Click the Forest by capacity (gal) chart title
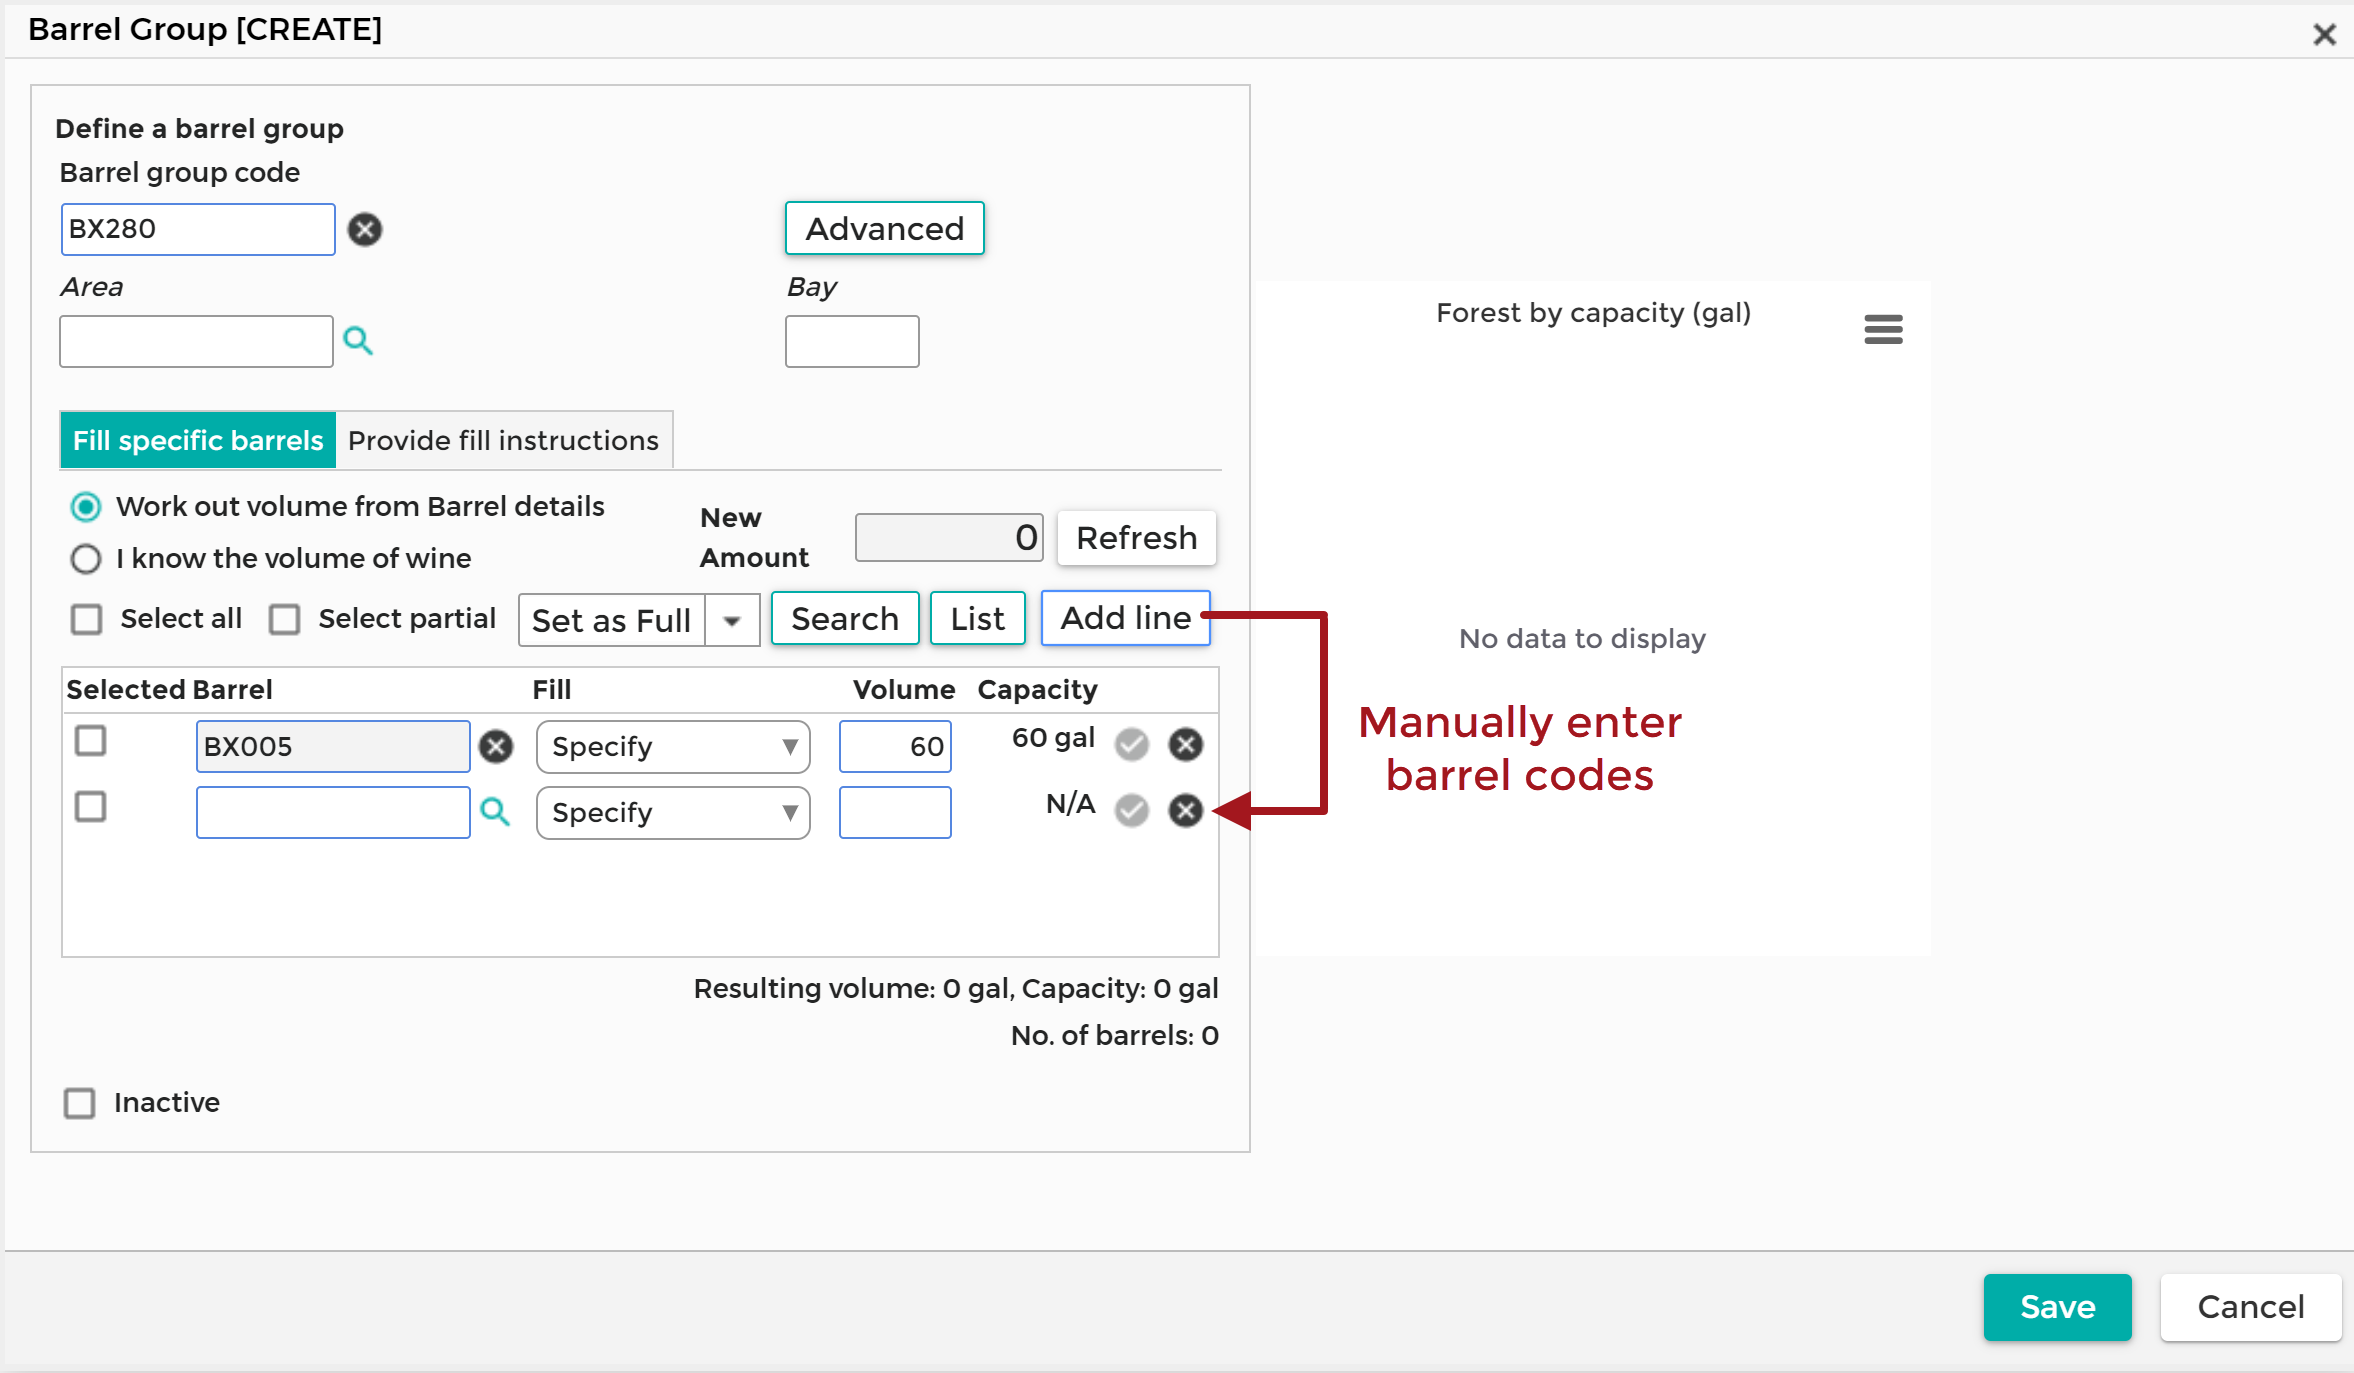 pyautogui.click(x=1593, y=313)
